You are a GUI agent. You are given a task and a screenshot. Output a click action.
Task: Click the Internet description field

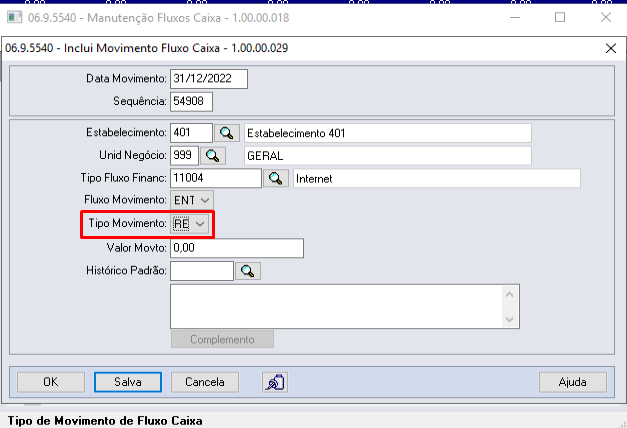[437, 178]
